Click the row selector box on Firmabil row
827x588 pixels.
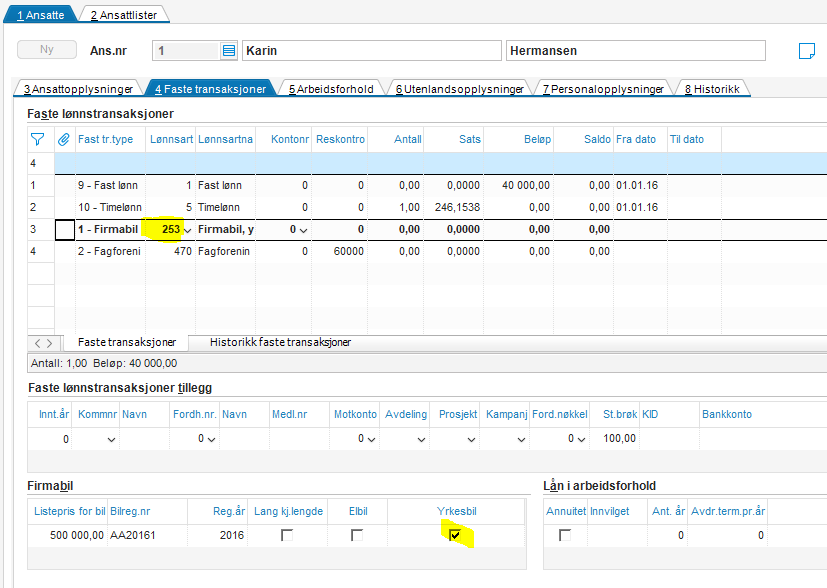coord(64,230)
